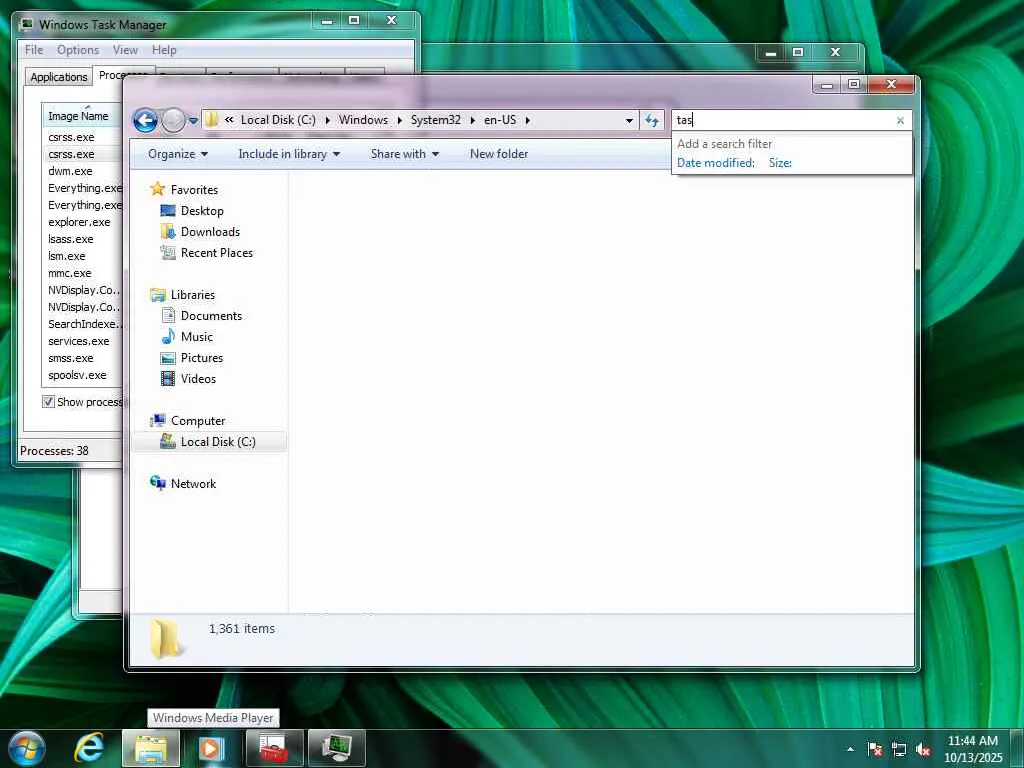1024x768 pixels.
Task: Click the Back arrow in Explorer
Action: [145, 120]
